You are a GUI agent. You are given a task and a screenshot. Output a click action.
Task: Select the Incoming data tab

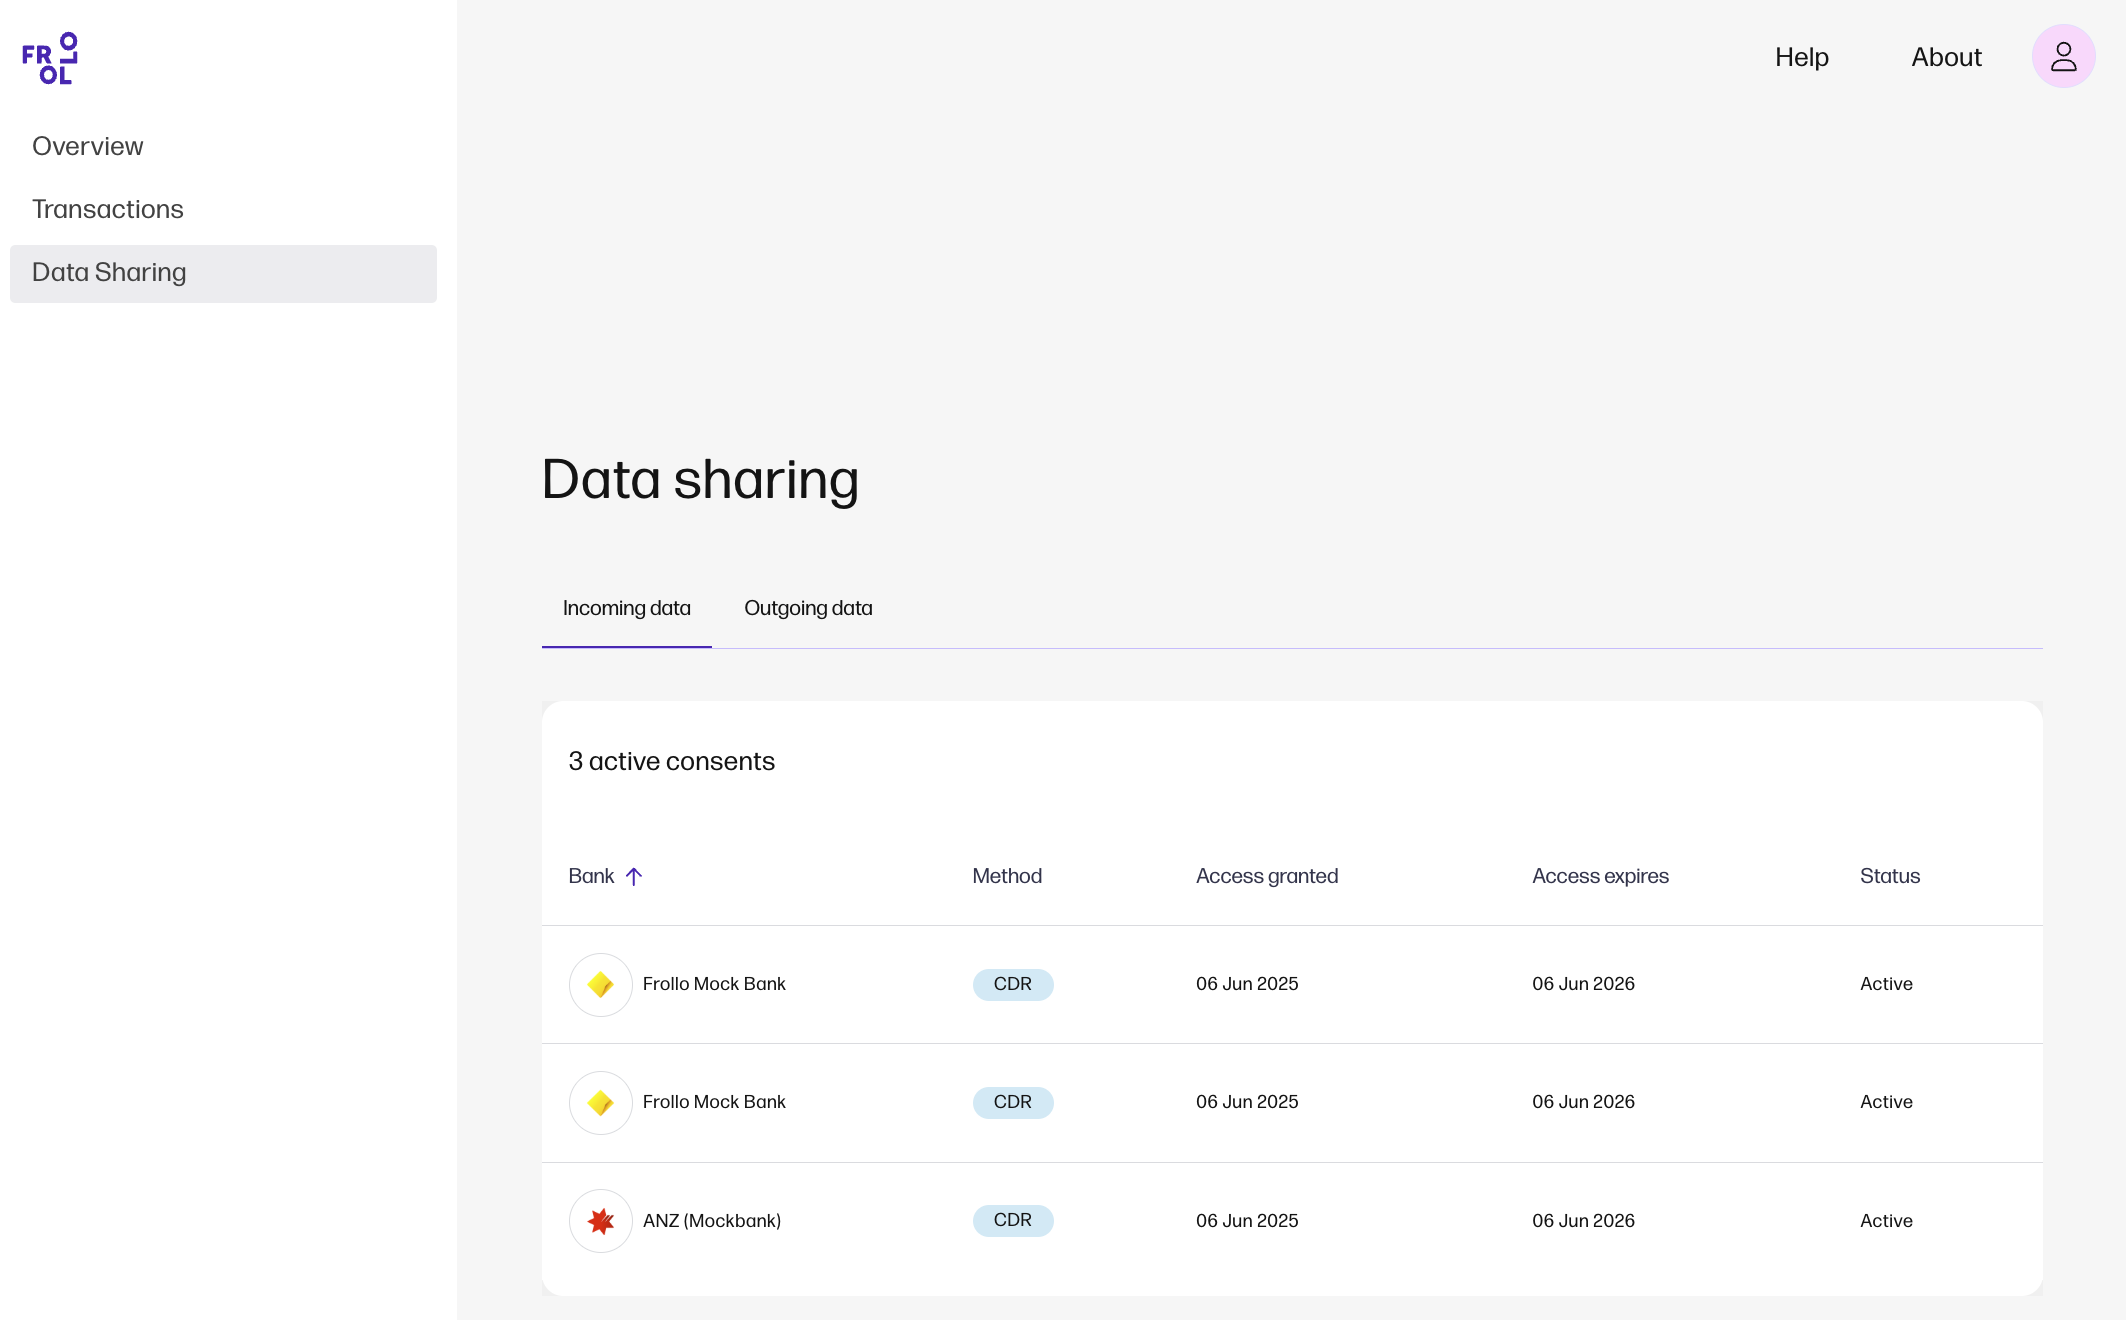pos(626,608)
